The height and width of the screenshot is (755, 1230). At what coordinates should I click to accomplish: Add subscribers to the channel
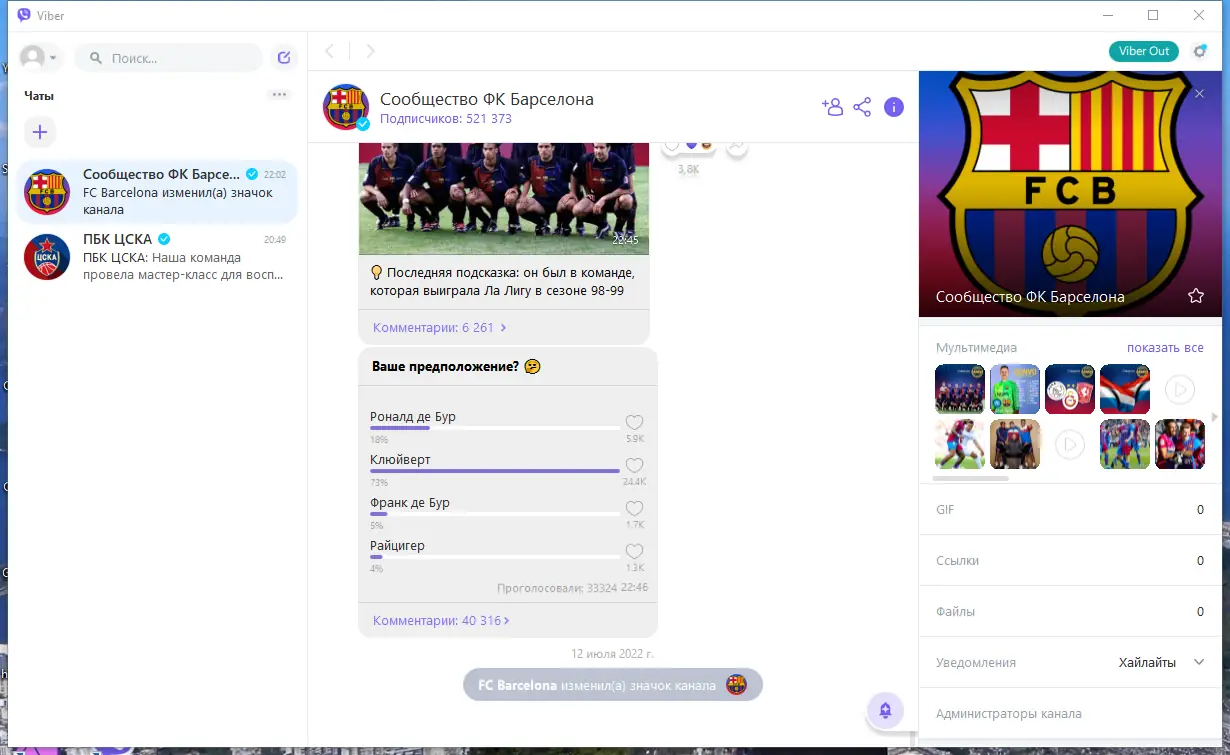pos(833,106)
